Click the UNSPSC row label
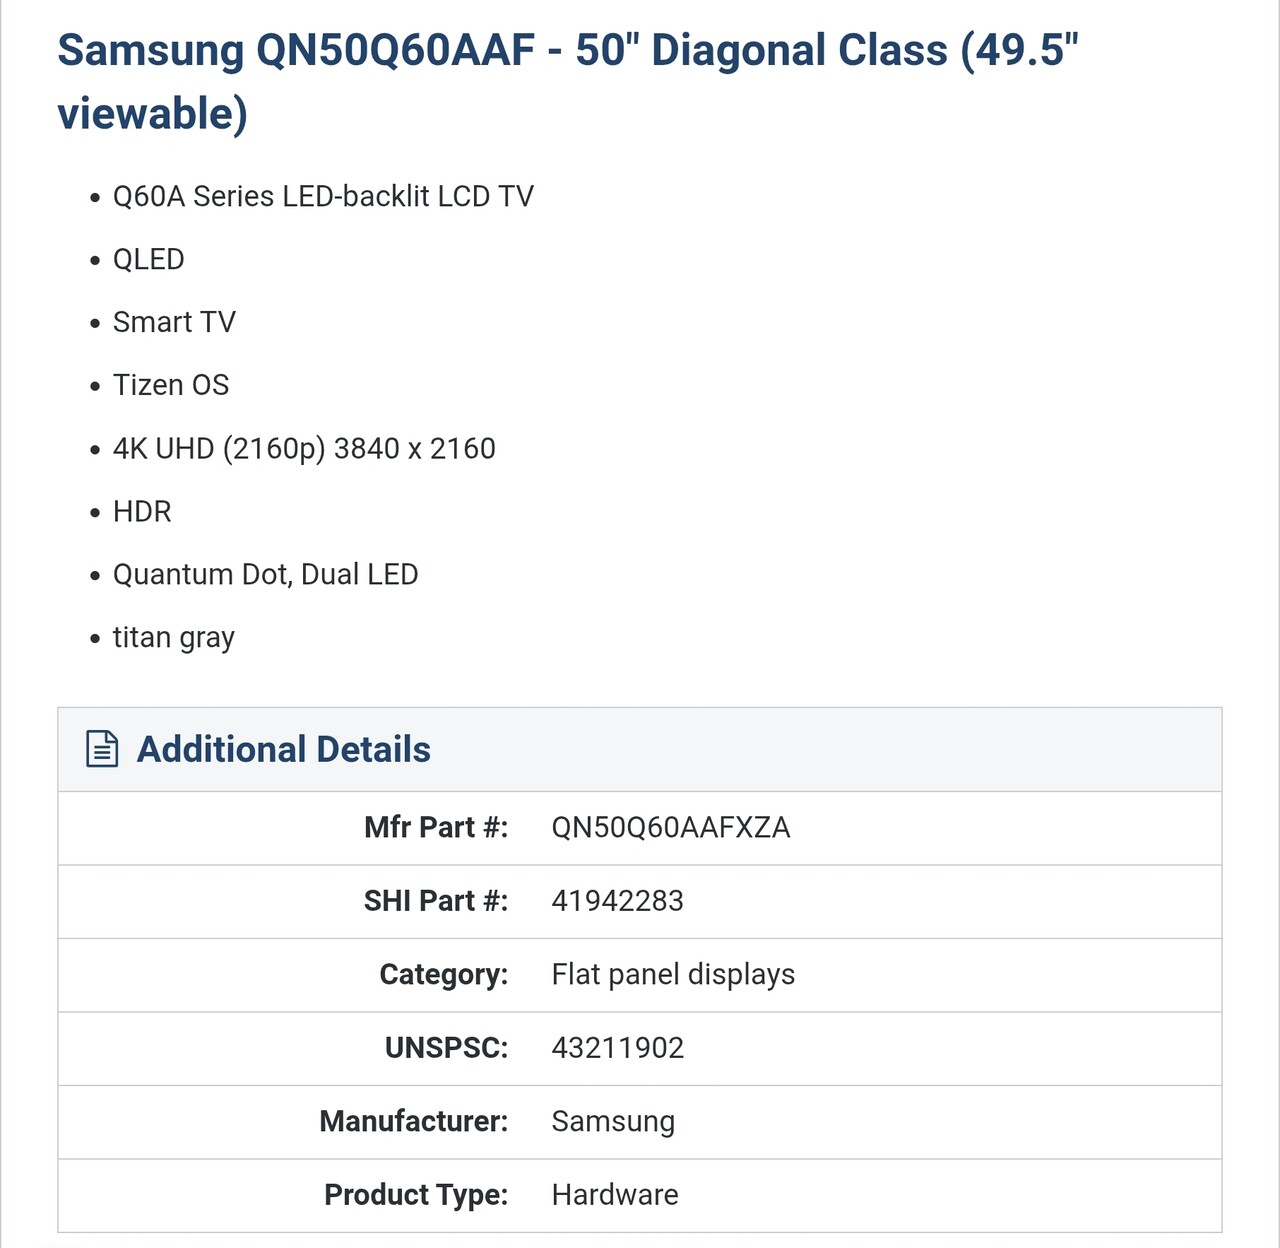The width and height of the screenshot is (1280, 1248). 446,1048
